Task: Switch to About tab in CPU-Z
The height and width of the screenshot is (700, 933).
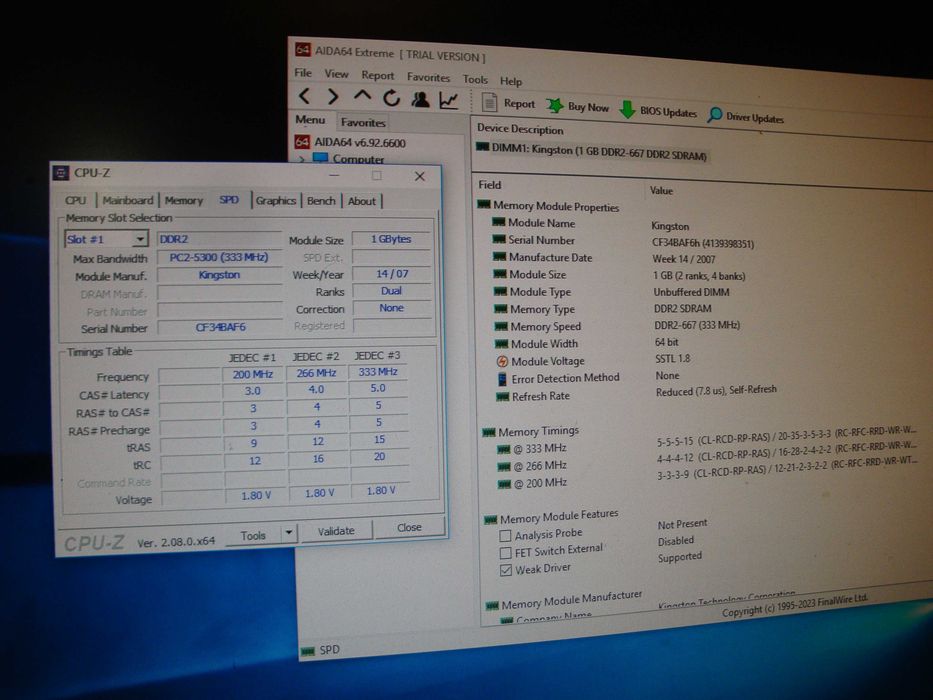Action: click(x=362, y=201)
